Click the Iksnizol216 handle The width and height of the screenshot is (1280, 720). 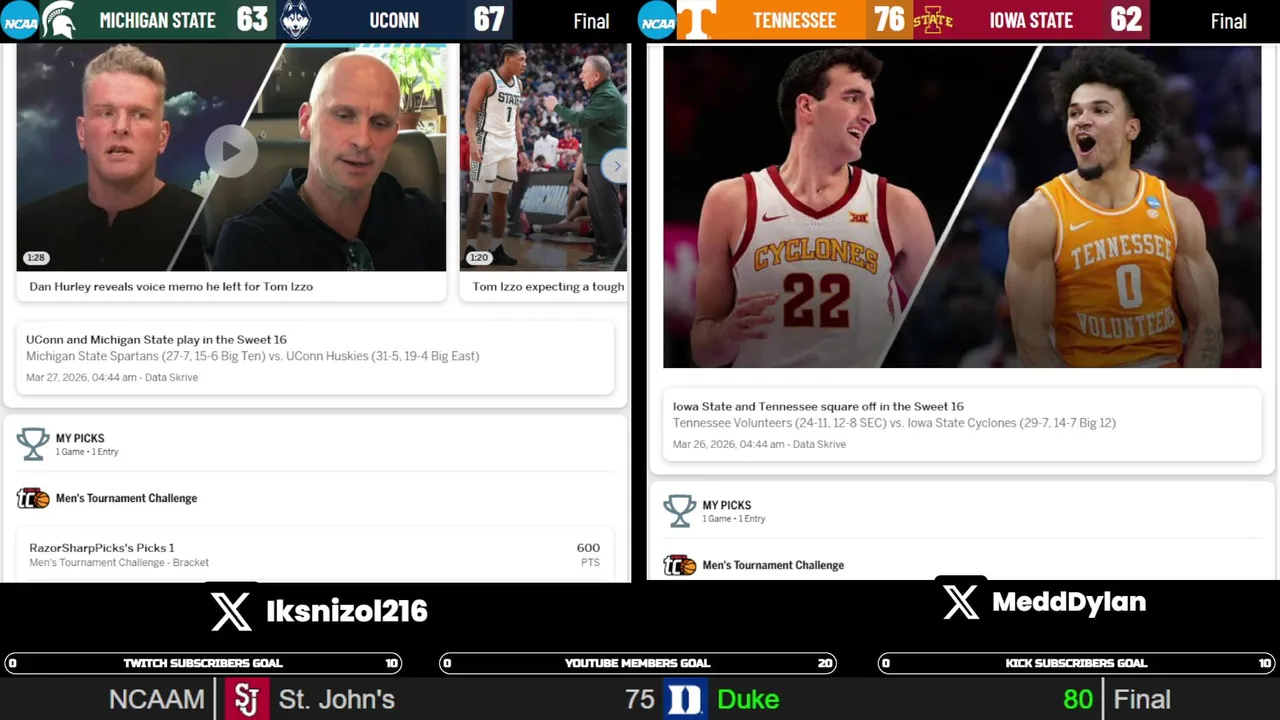pyautogui.click(x=347, y=611)
